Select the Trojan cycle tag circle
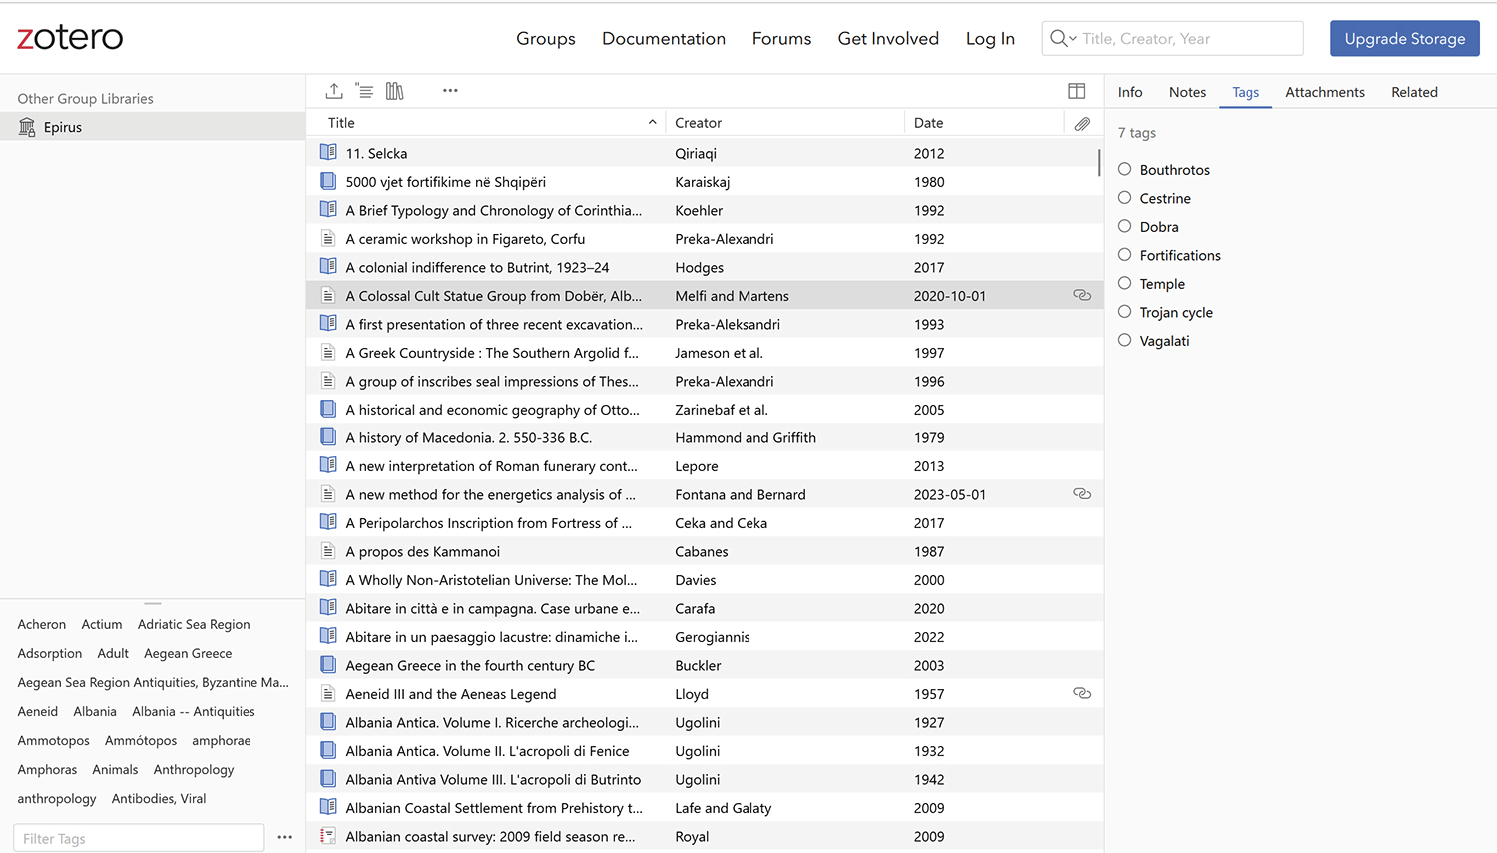Viewport: 1497px width, 853px height. pyautogui.click(x=1125, y=312)
